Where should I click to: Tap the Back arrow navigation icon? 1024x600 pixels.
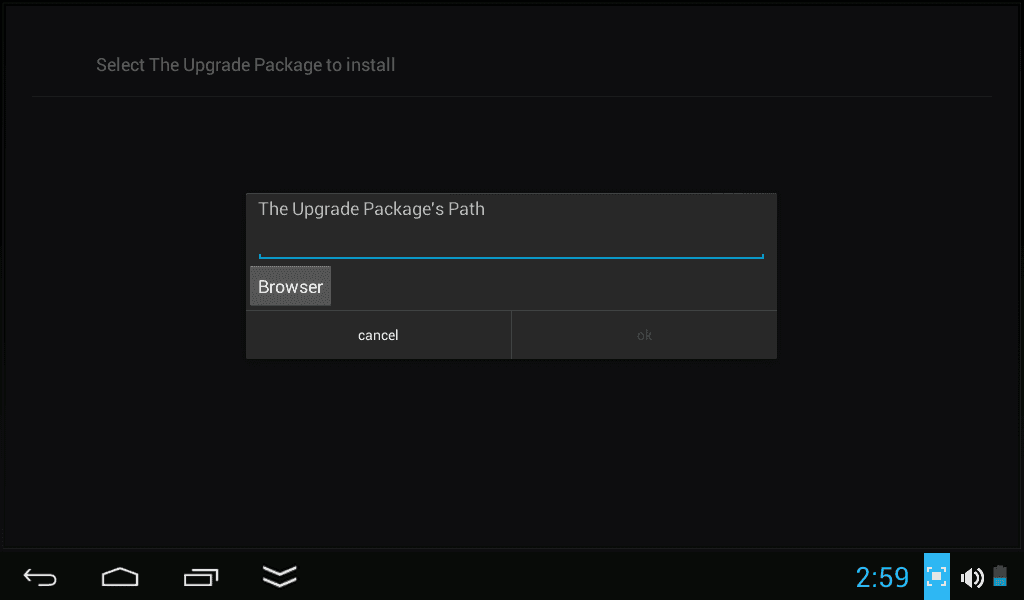tap(40, 577)
